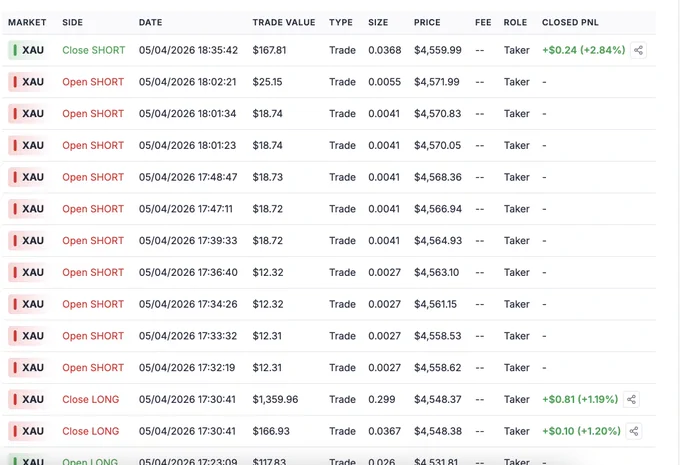Select size 0.0368
Image resolution: width=680 pixels, height=465 pixels.
pyautogui.click(x=385, y=50)
